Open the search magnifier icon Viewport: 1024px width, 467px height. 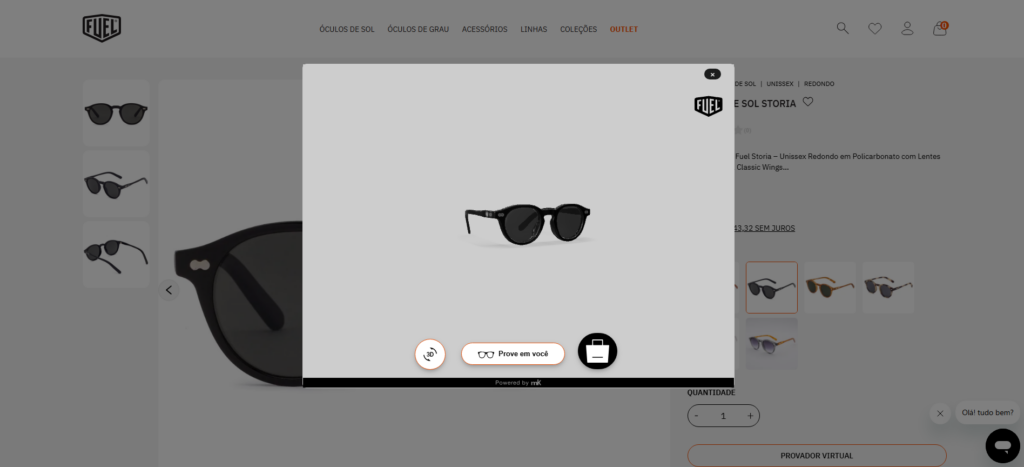pos(842,29)
